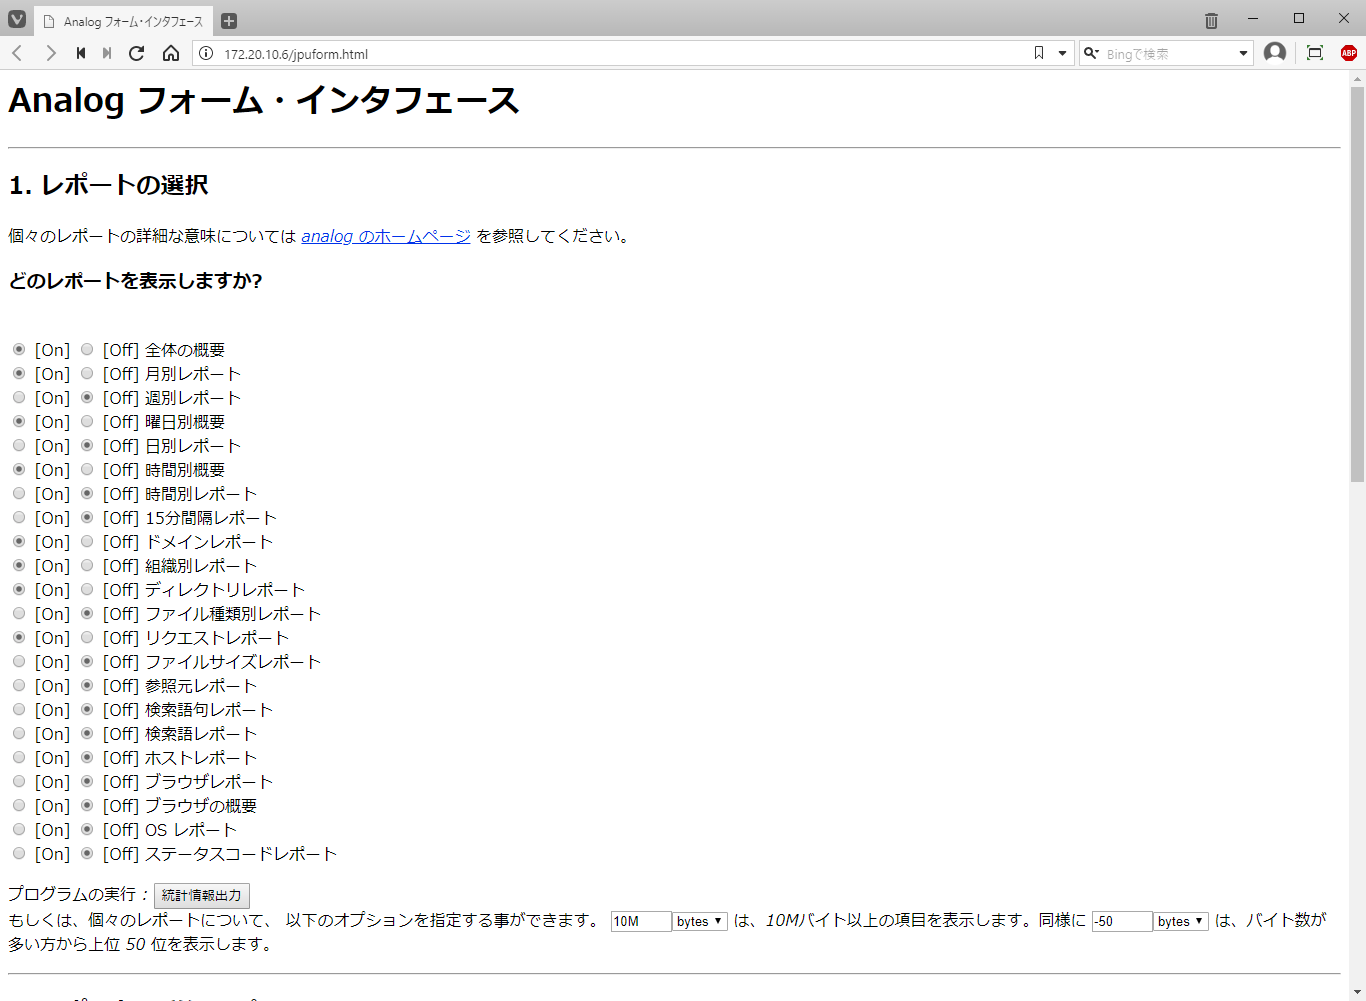1366x1001 pixels.
Task: Maximize the browser window
Action: coord(1299,18)
